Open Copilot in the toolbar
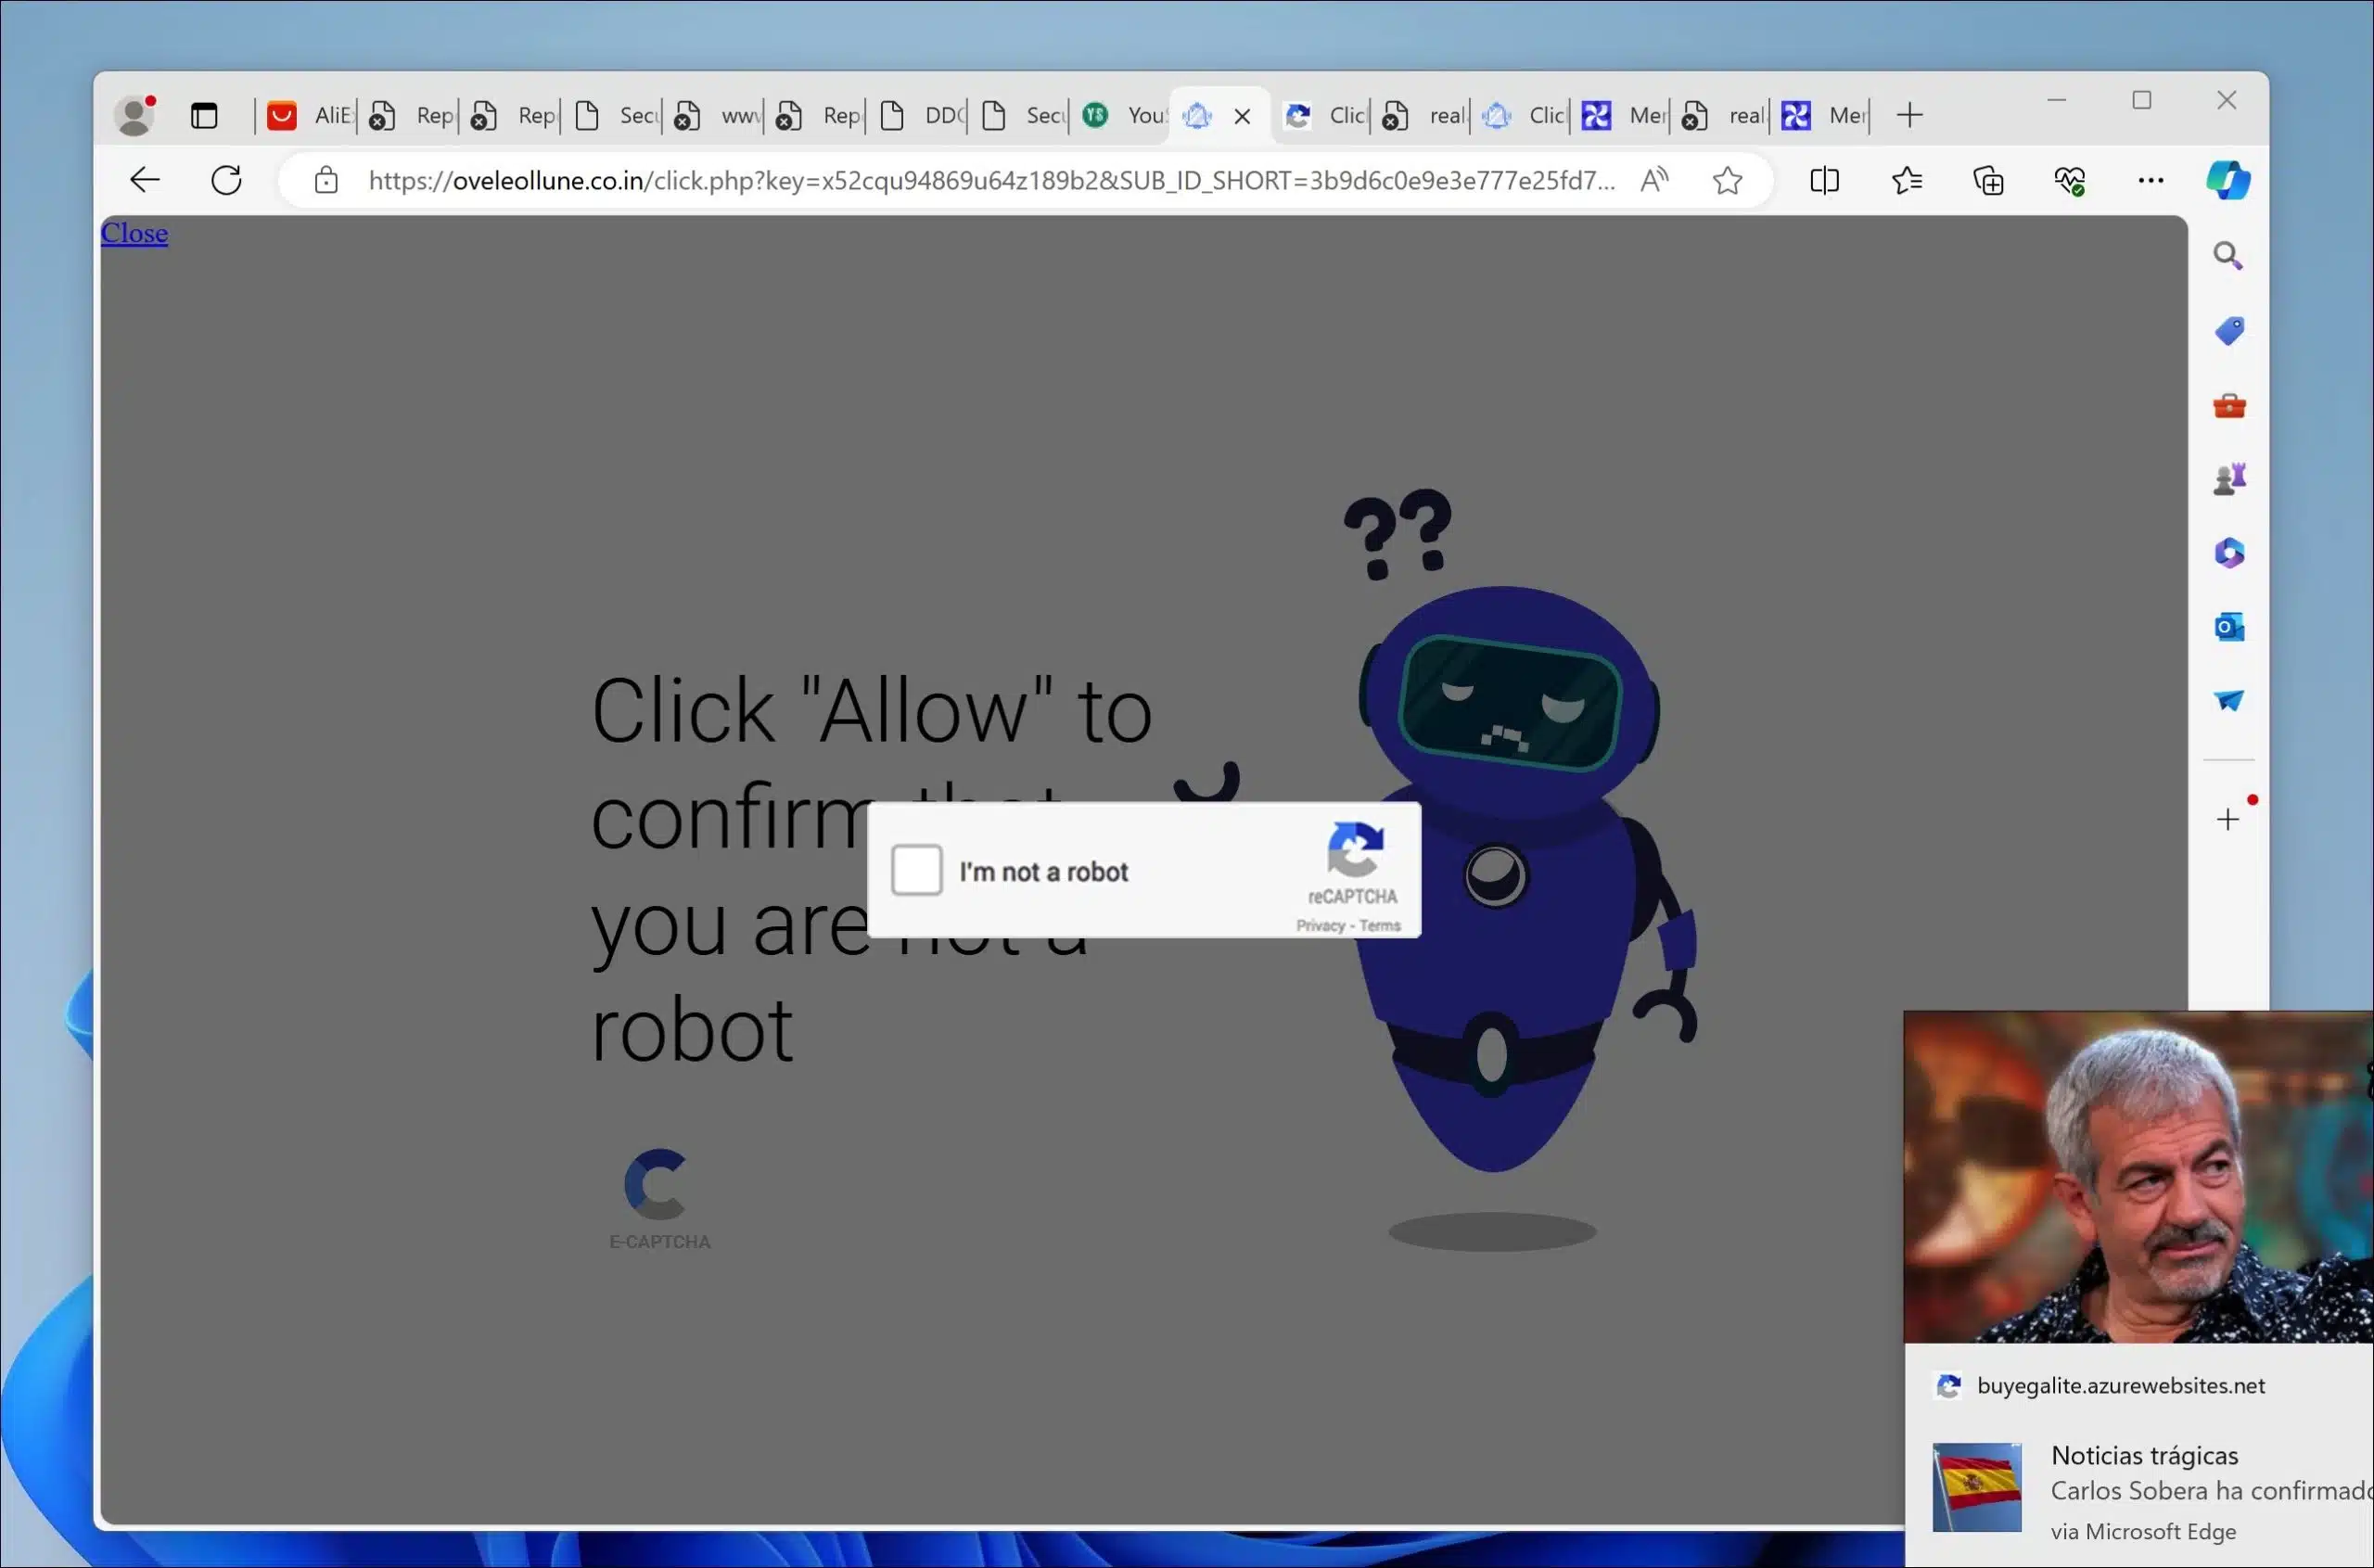 2228,180
